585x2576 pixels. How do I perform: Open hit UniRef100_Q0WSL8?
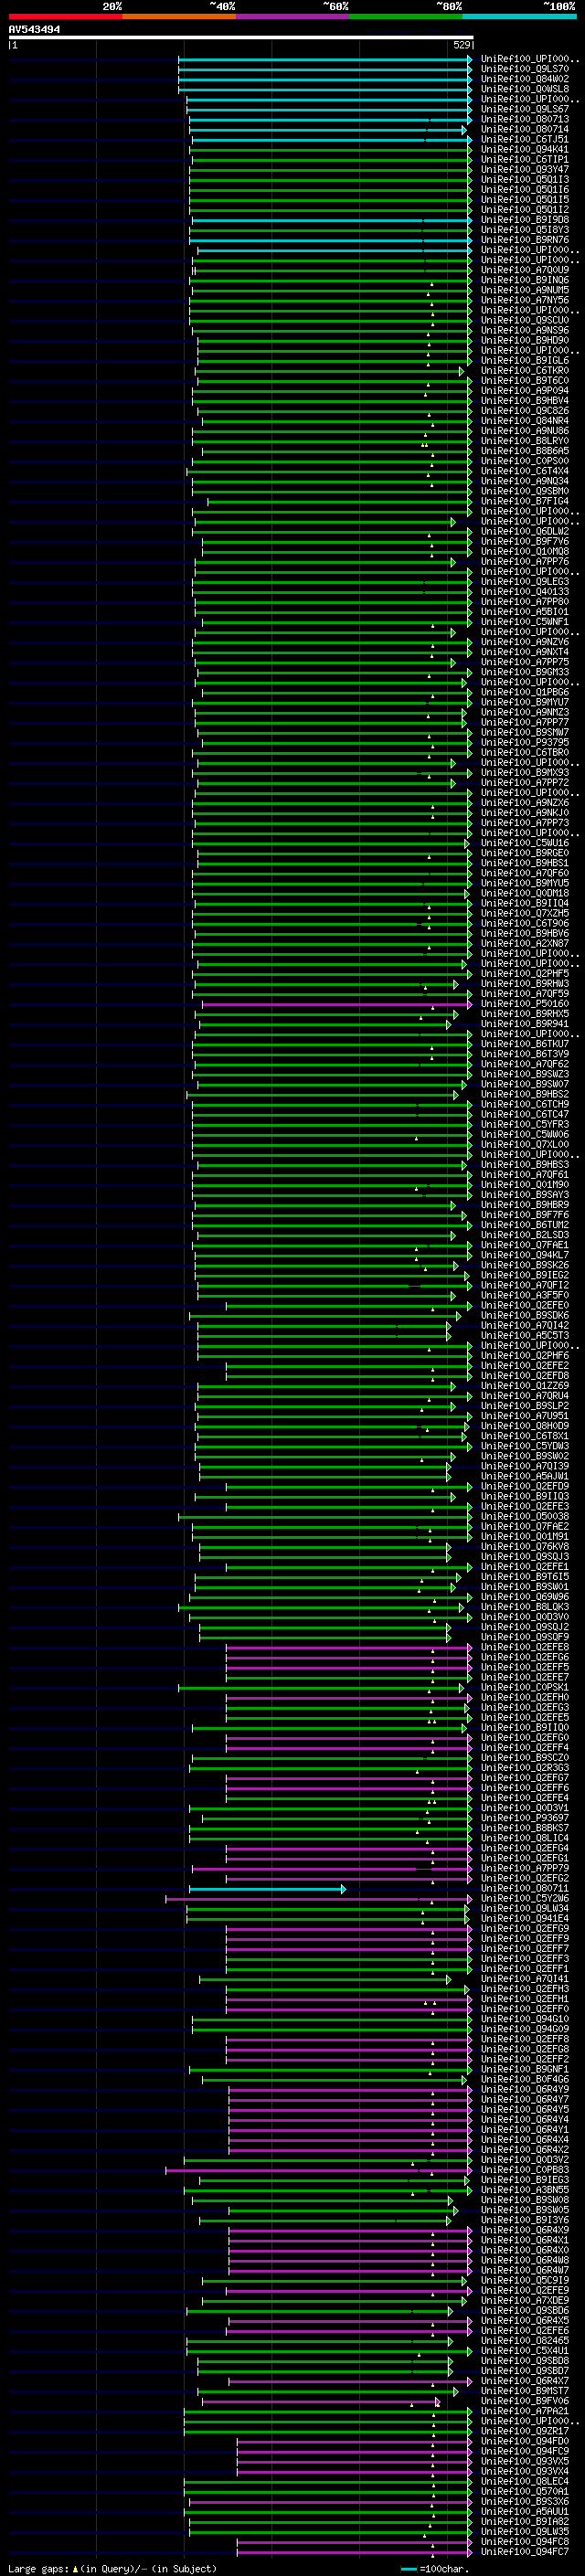525,89
